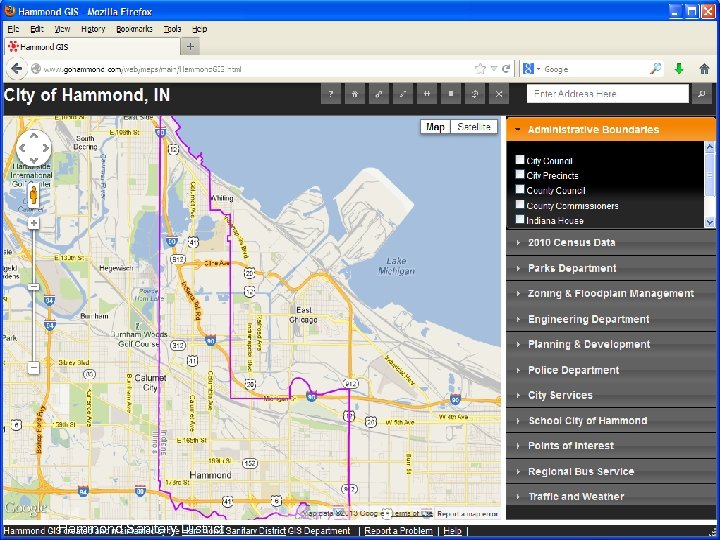Expand the Engineering Department section
Screen dimensions: 720x540
611,319
